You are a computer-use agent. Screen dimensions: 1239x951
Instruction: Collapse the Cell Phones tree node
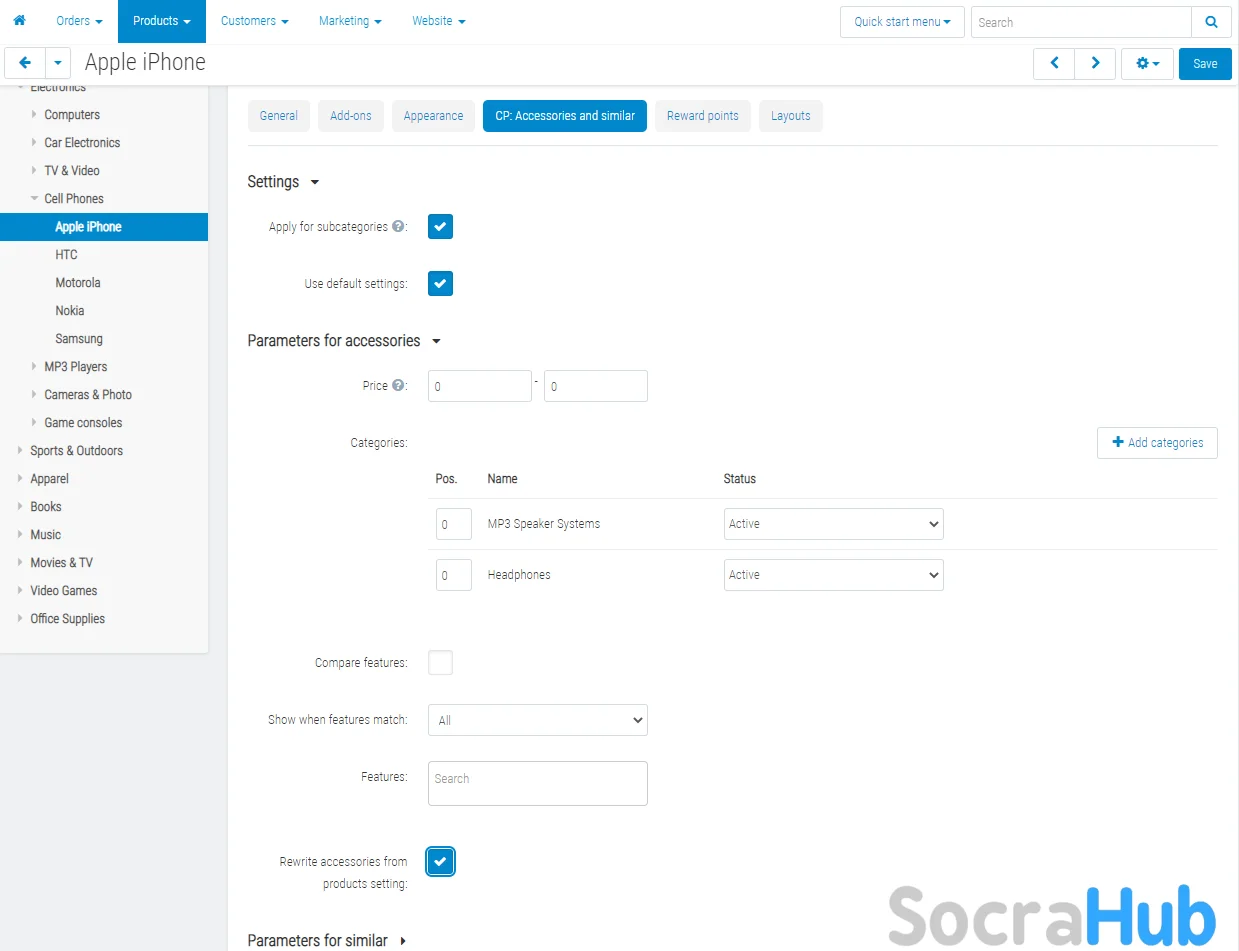click(35, 199)
